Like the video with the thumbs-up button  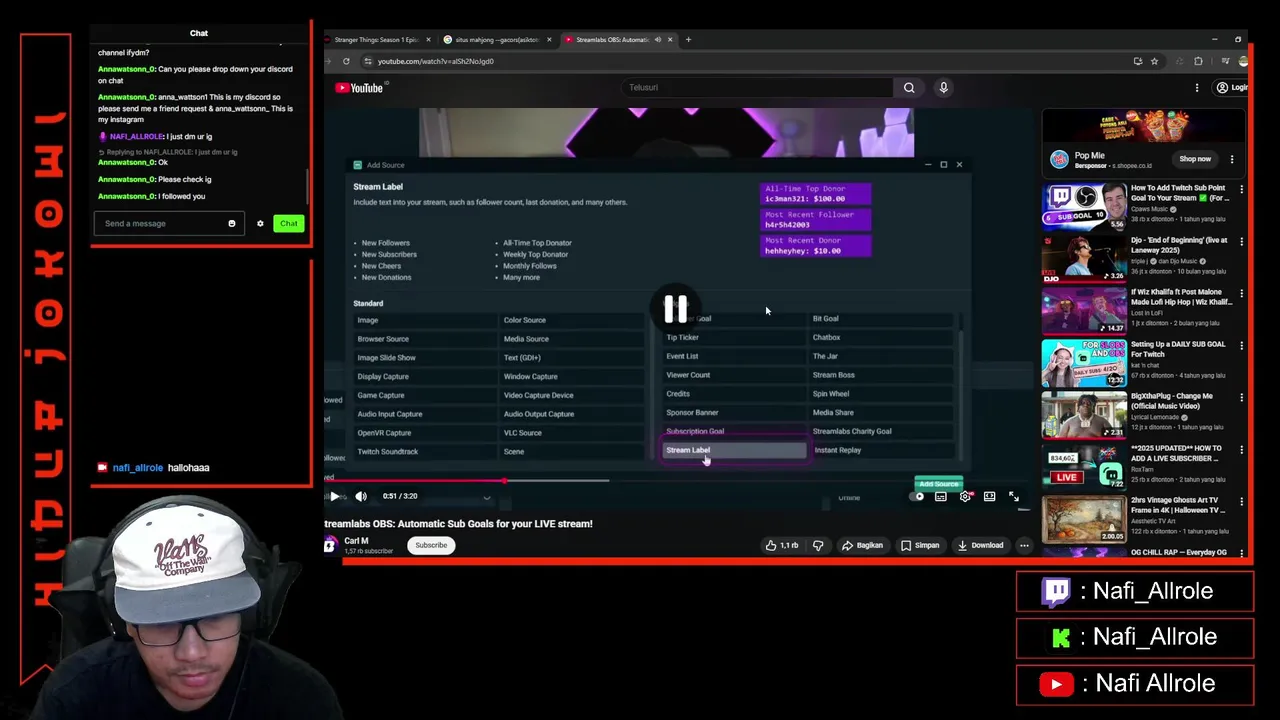pos(783,545)
